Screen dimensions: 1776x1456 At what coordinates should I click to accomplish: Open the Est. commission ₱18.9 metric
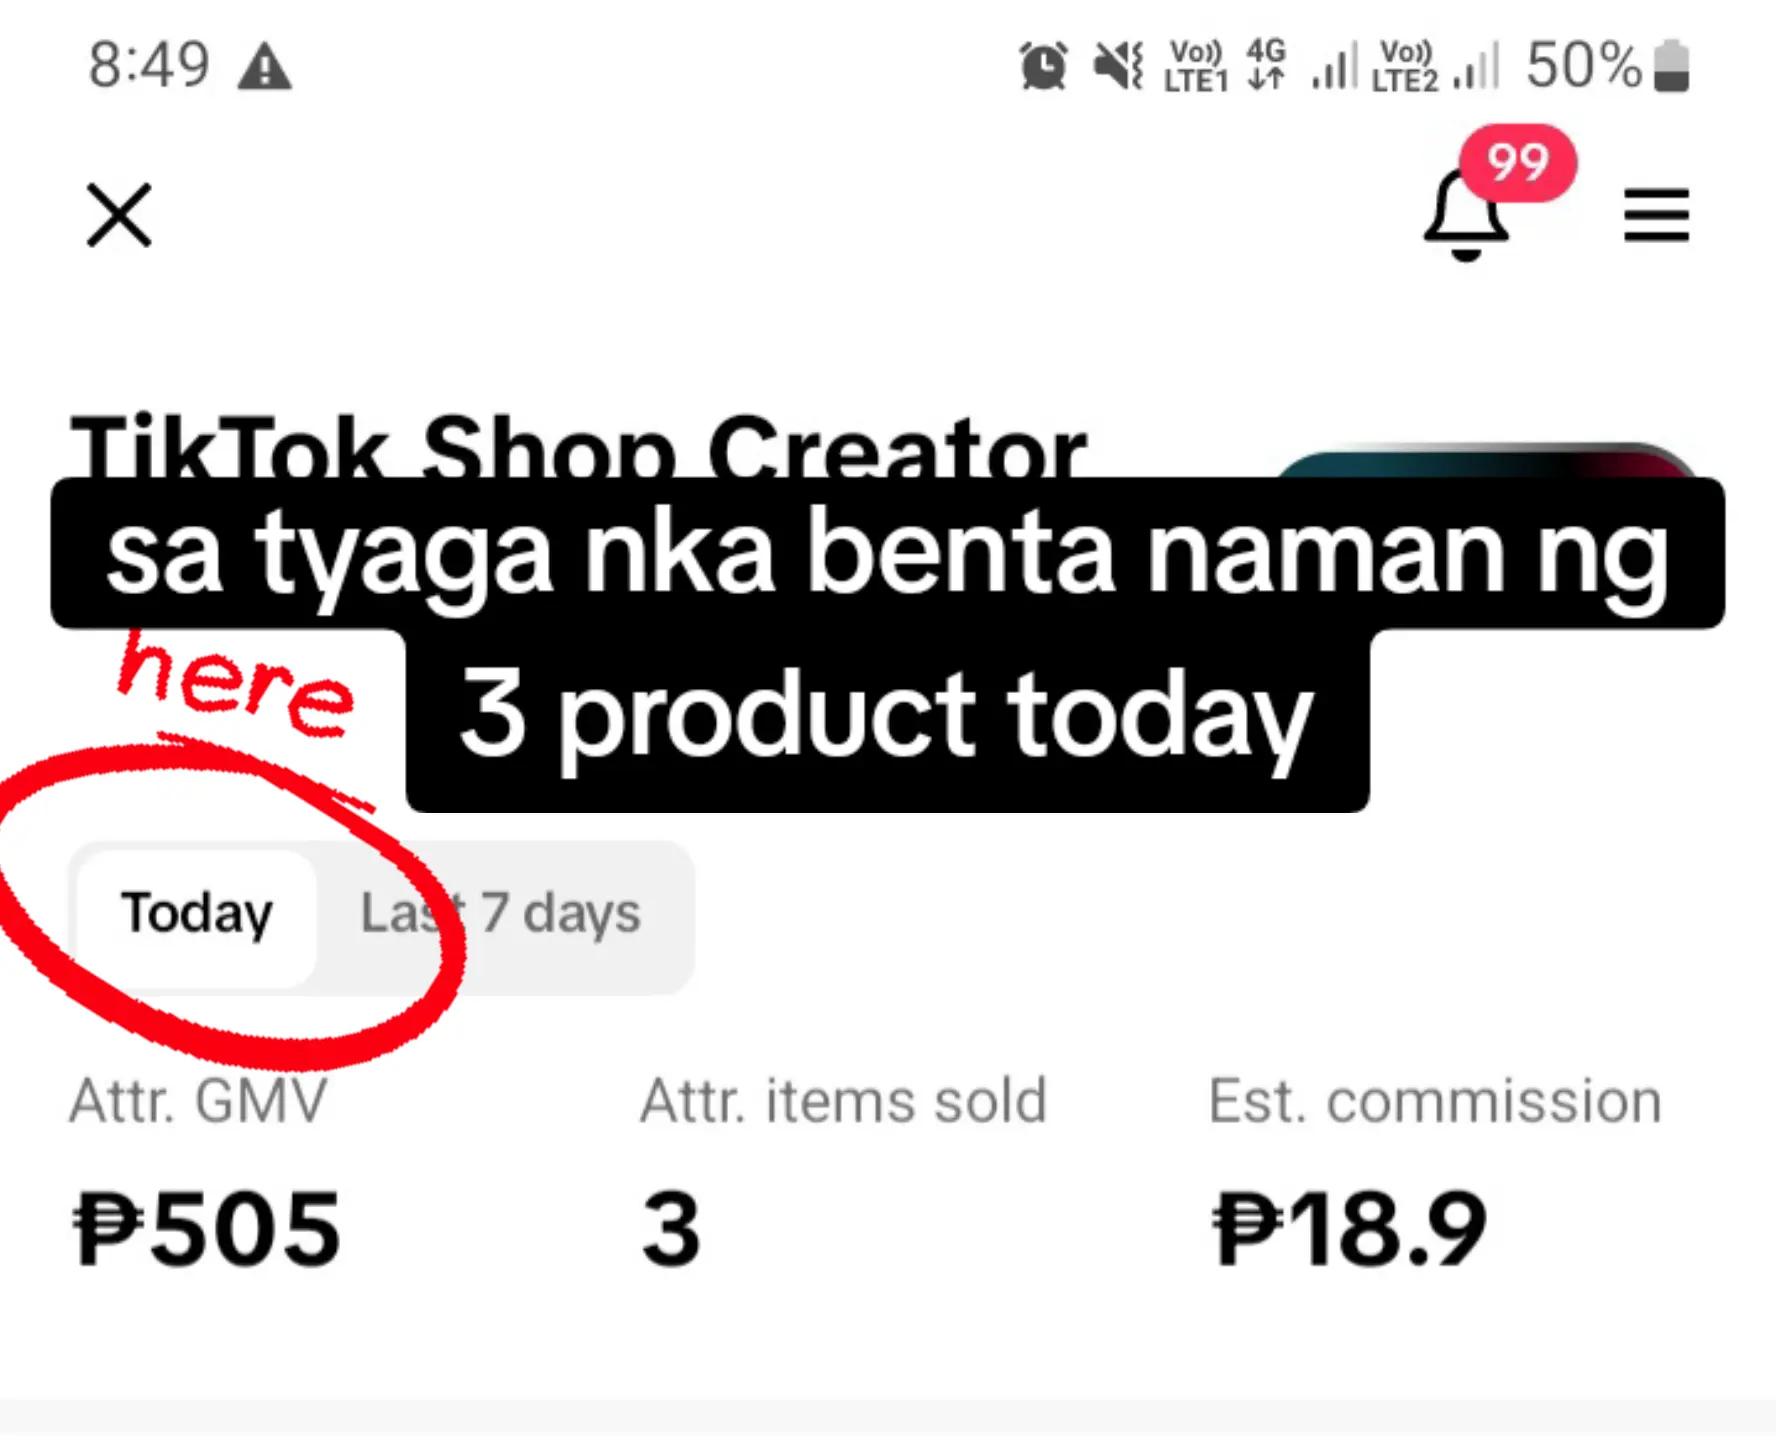(1435, 1172)
